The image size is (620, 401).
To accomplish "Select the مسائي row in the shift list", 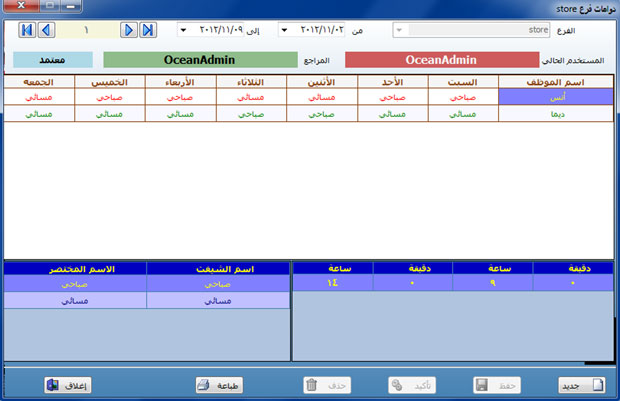I will (x=217, y=300).
